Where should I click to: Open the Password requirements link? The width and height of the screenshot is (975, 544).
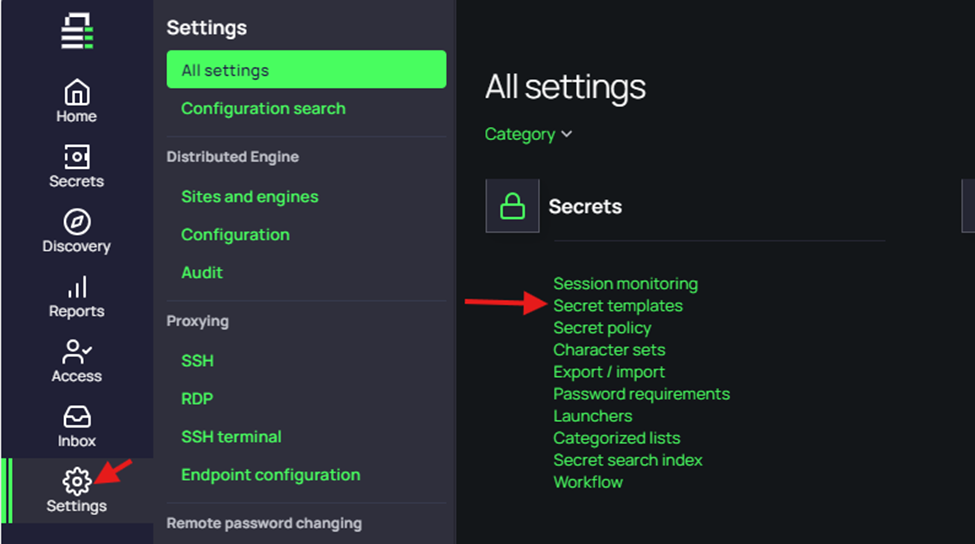[x=641, y=394]
